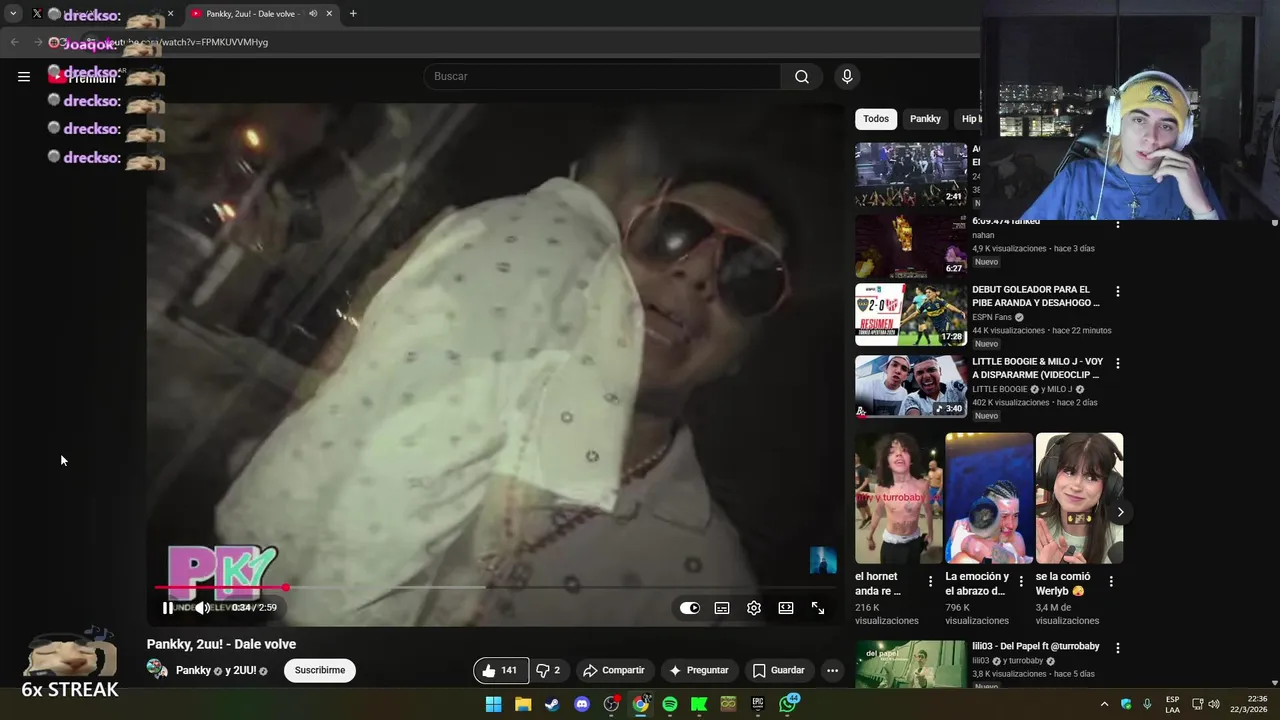1280x720 pixels.
Task: Open player settings gear
Action: click(x=754, y=608)
